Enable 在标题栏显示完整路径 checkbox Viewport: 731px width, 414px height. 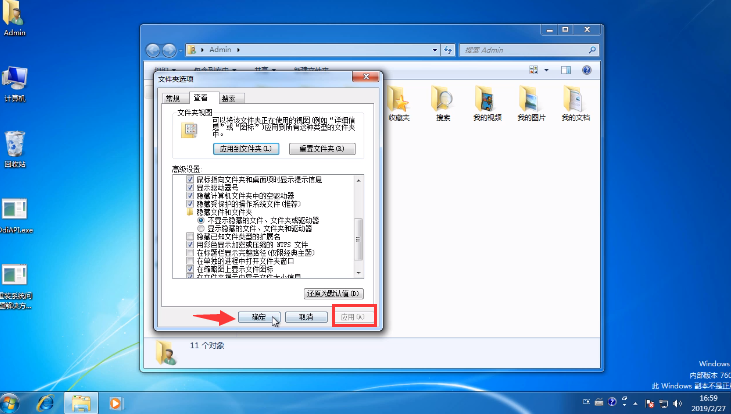pyautogui.click(x=190, y=253)
